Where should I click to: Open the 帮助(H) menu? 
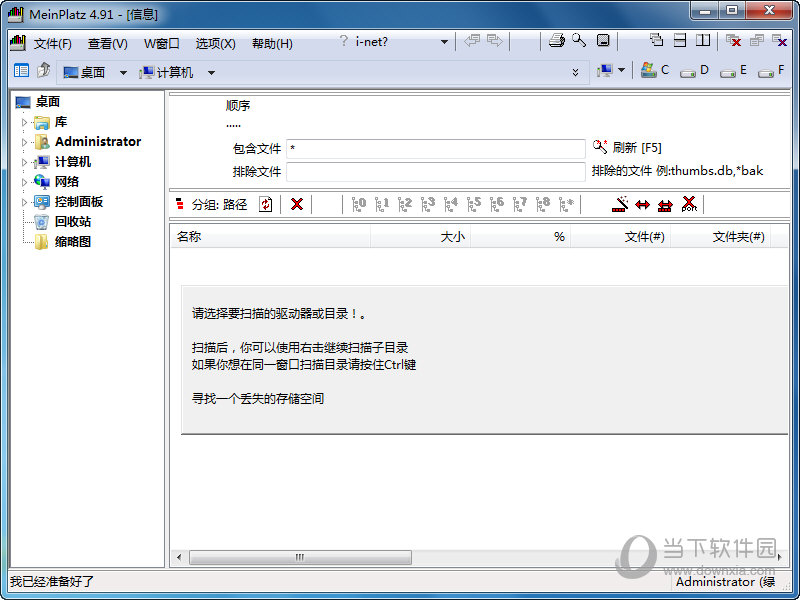tap(272, 44)
